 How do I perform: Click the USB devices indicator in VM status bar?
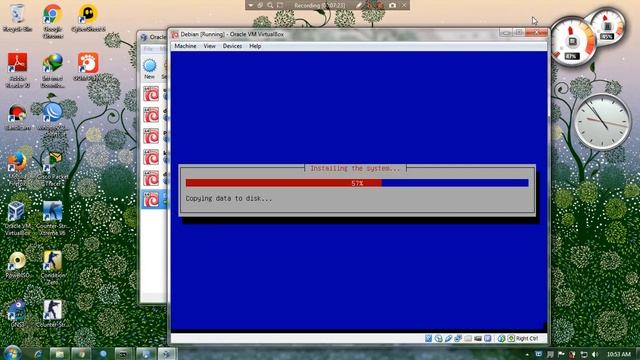tap(448, 338)
